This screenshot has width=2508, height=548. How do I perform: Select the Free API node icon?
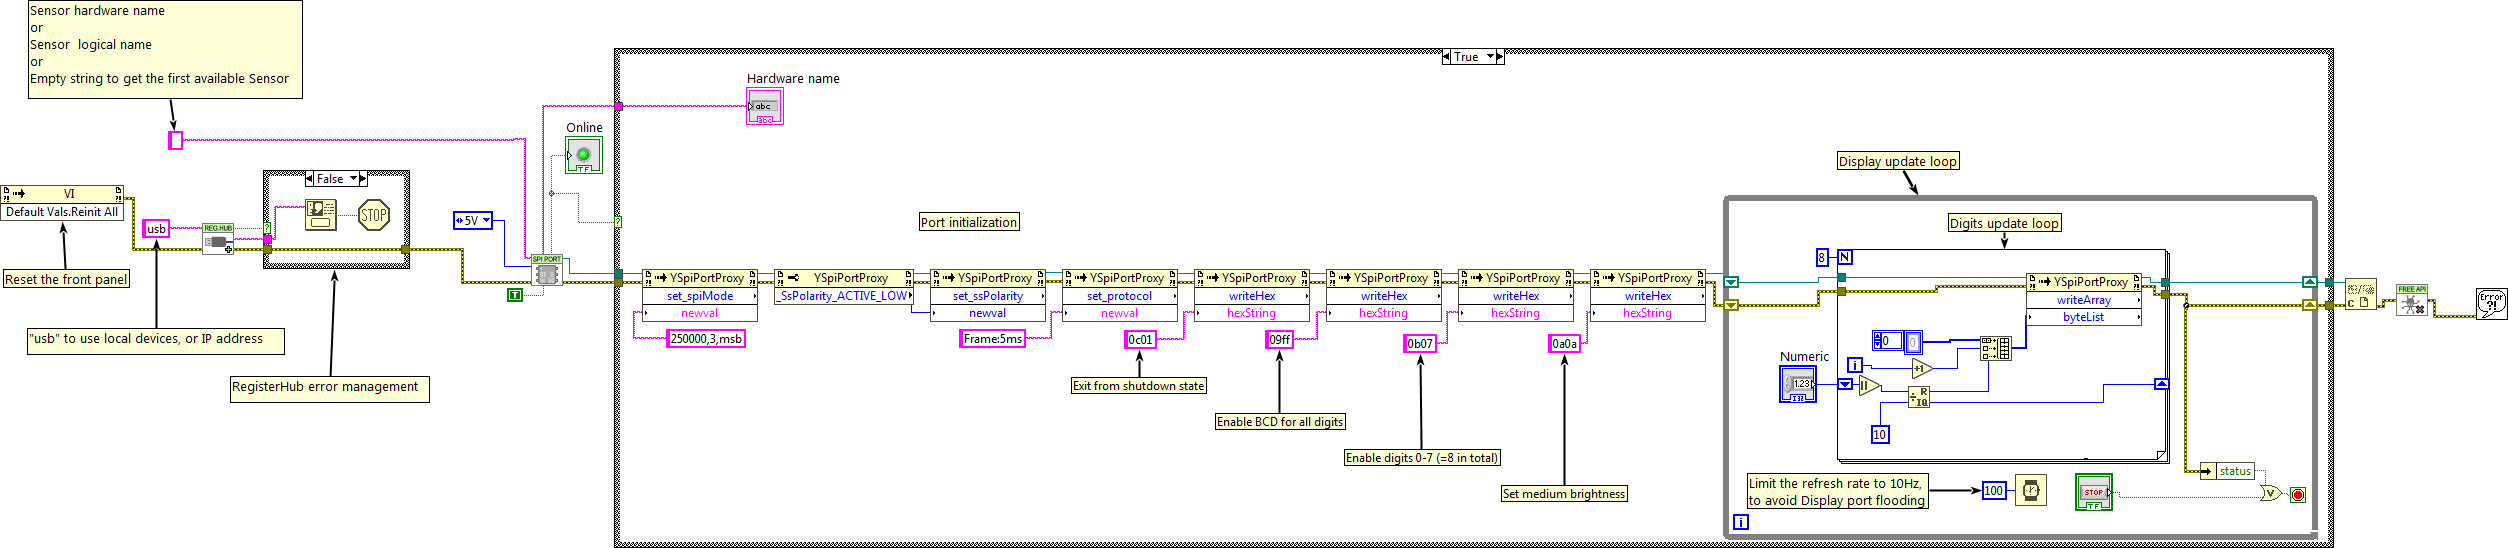[2411, 301]
